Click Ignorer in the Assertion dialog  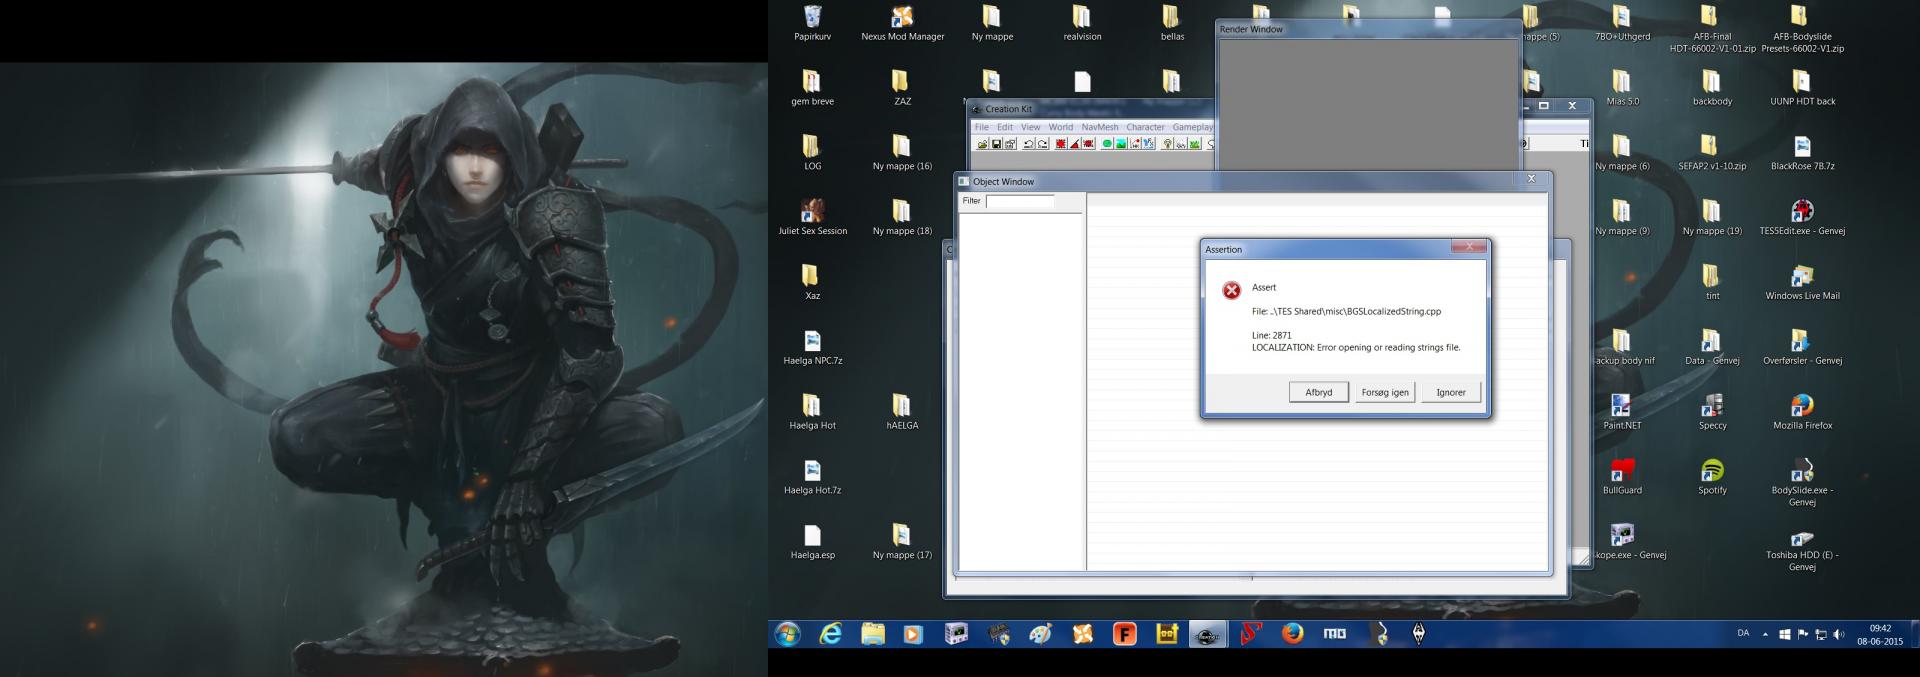click(1451, 392)
